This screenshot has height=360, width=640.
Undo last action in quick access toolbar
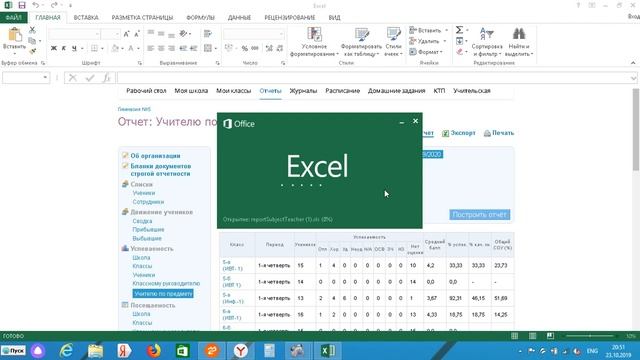click(36, 5)
